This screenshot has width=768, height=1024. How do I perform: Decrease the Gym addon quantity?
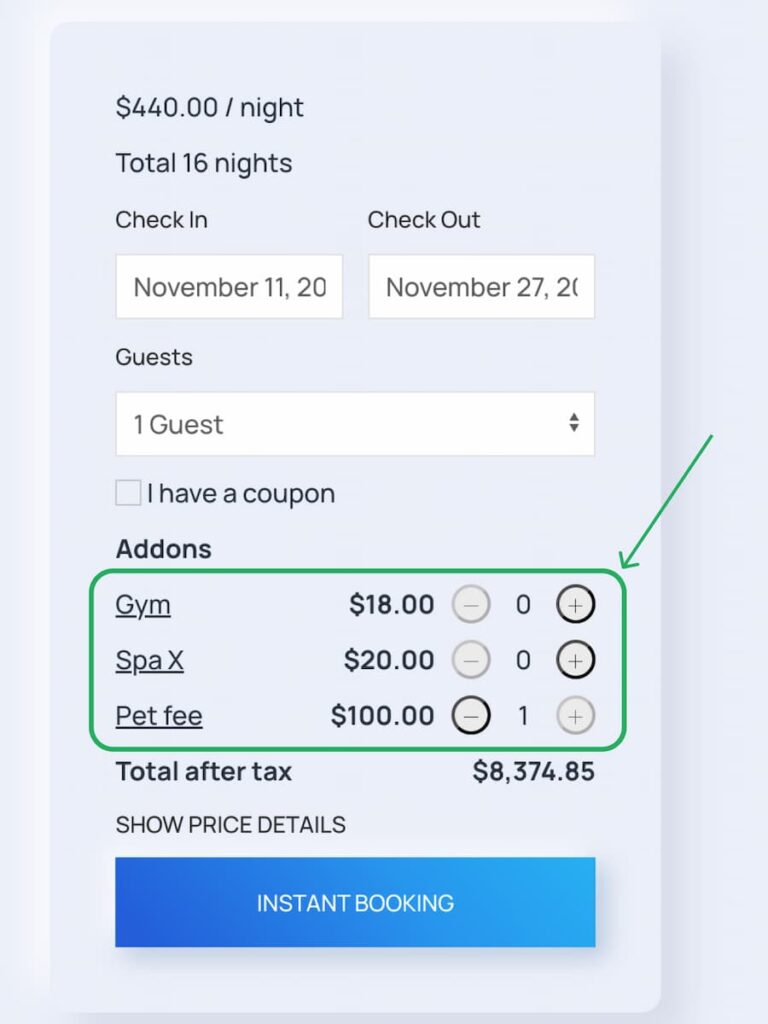471,605
